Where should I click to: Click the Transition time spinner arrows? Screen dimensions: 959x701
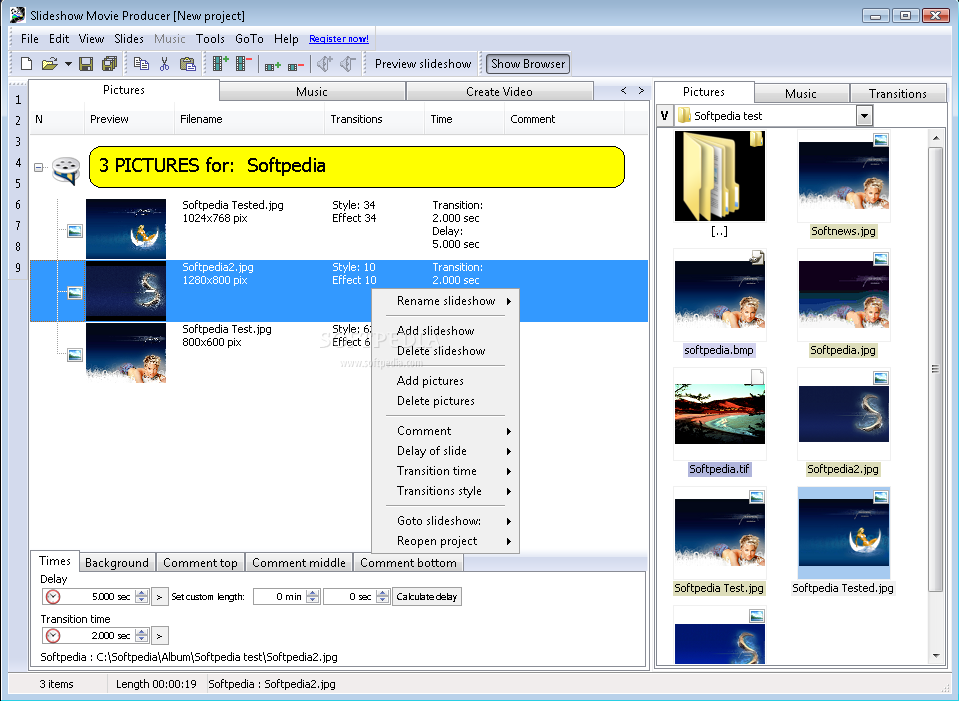(x=142, y=636)
